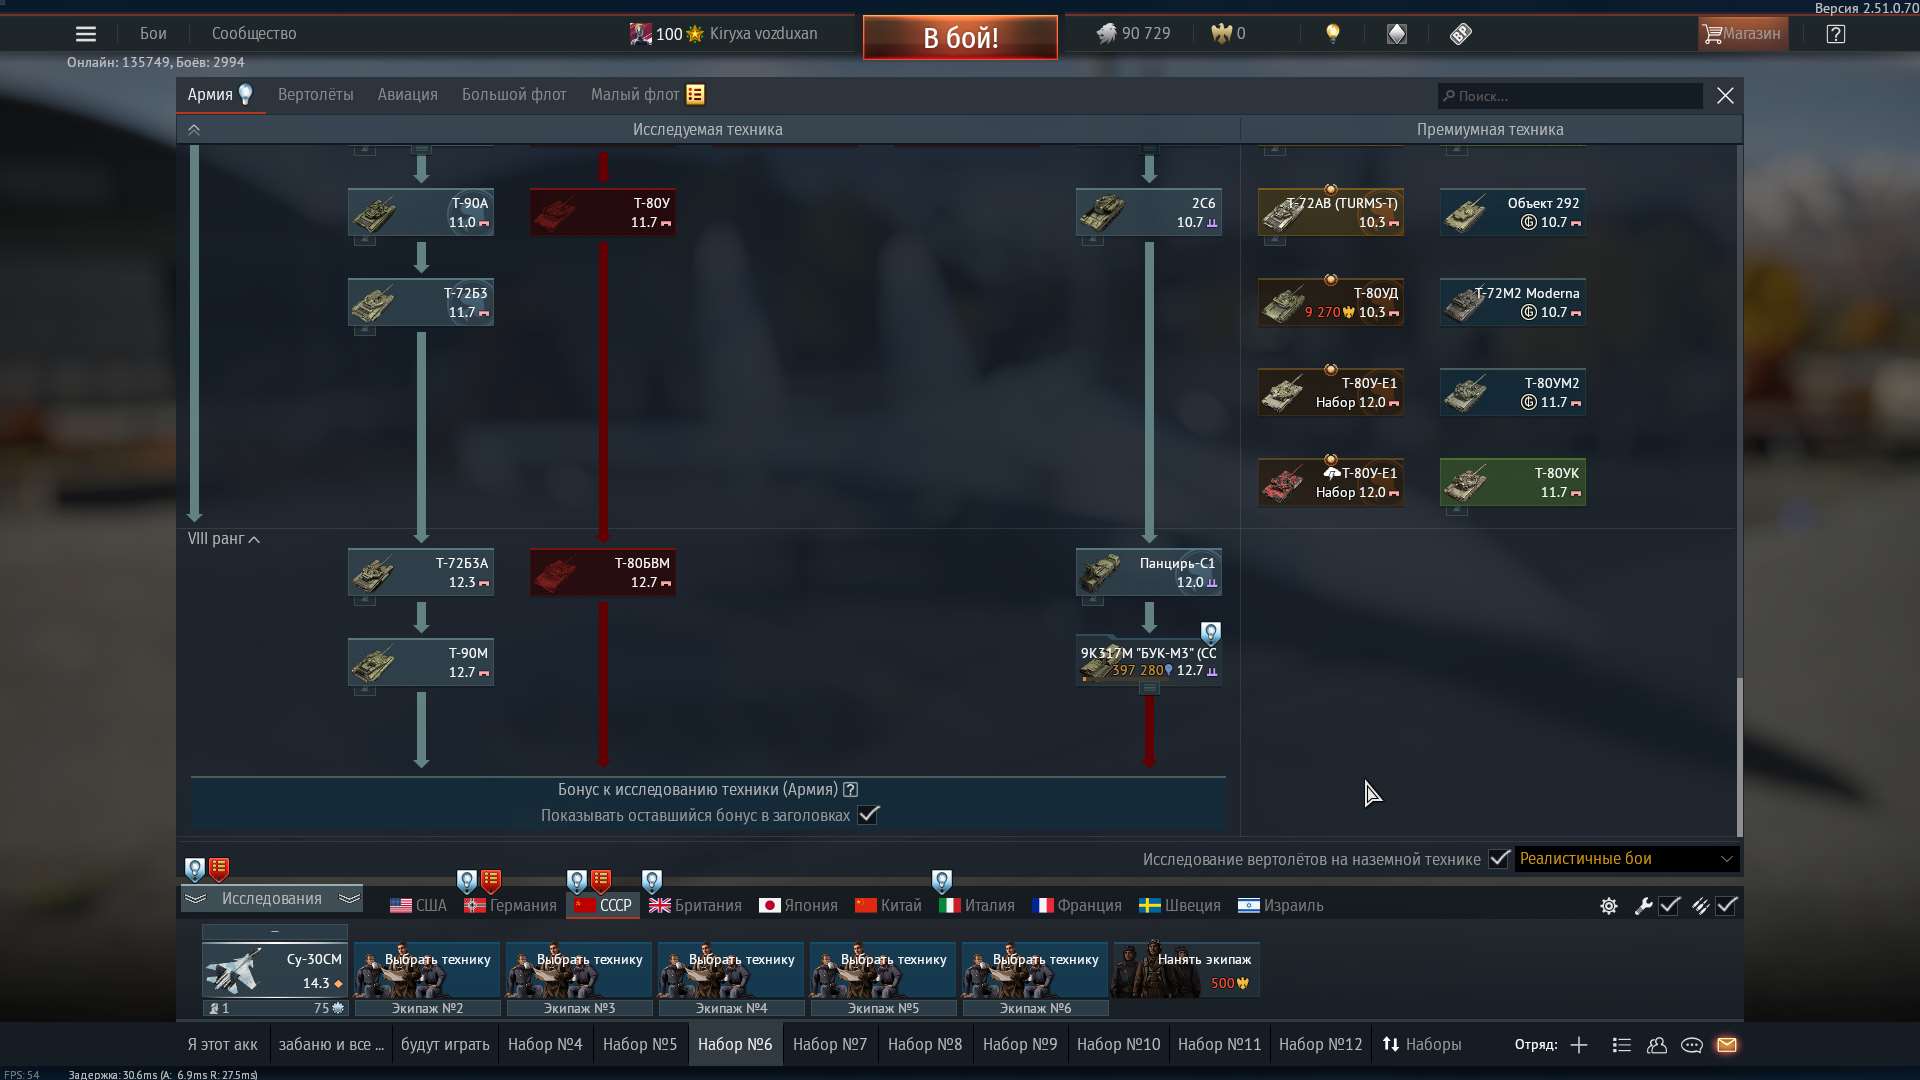The height and width of the screenshot is (1080, 1920).
Task: Click the light bulb research points icon
Action: click(x=1333, y=33)
